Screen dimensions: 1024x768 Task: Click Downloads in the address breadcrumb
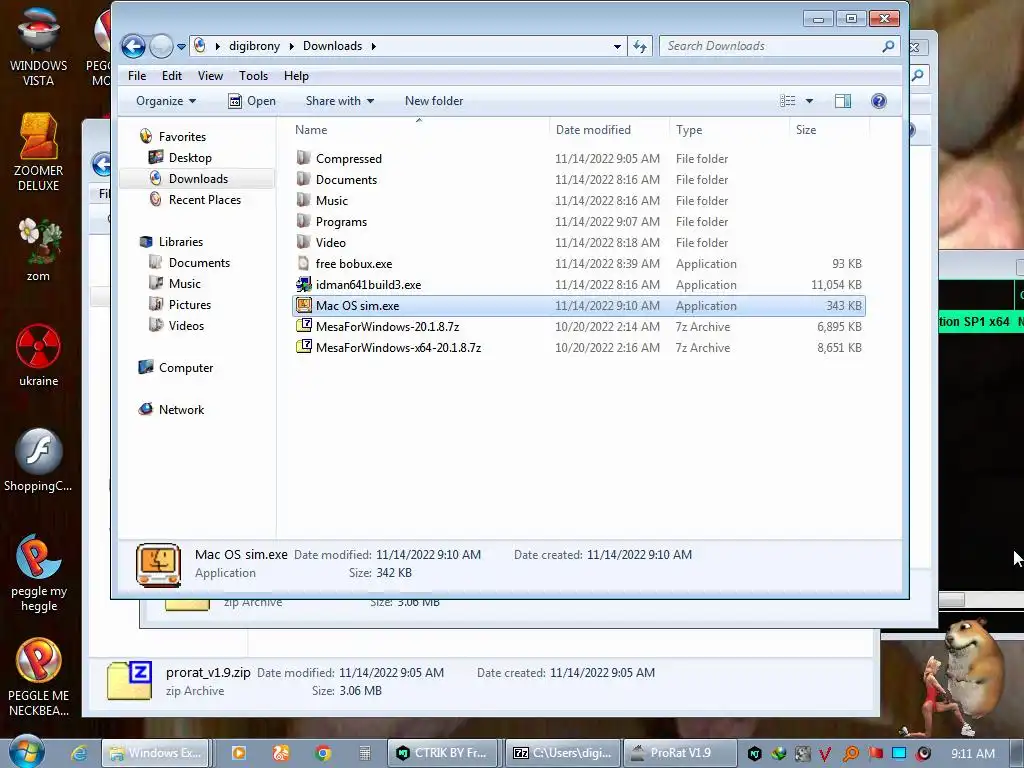pyautogui.click(x=332, y=46)
